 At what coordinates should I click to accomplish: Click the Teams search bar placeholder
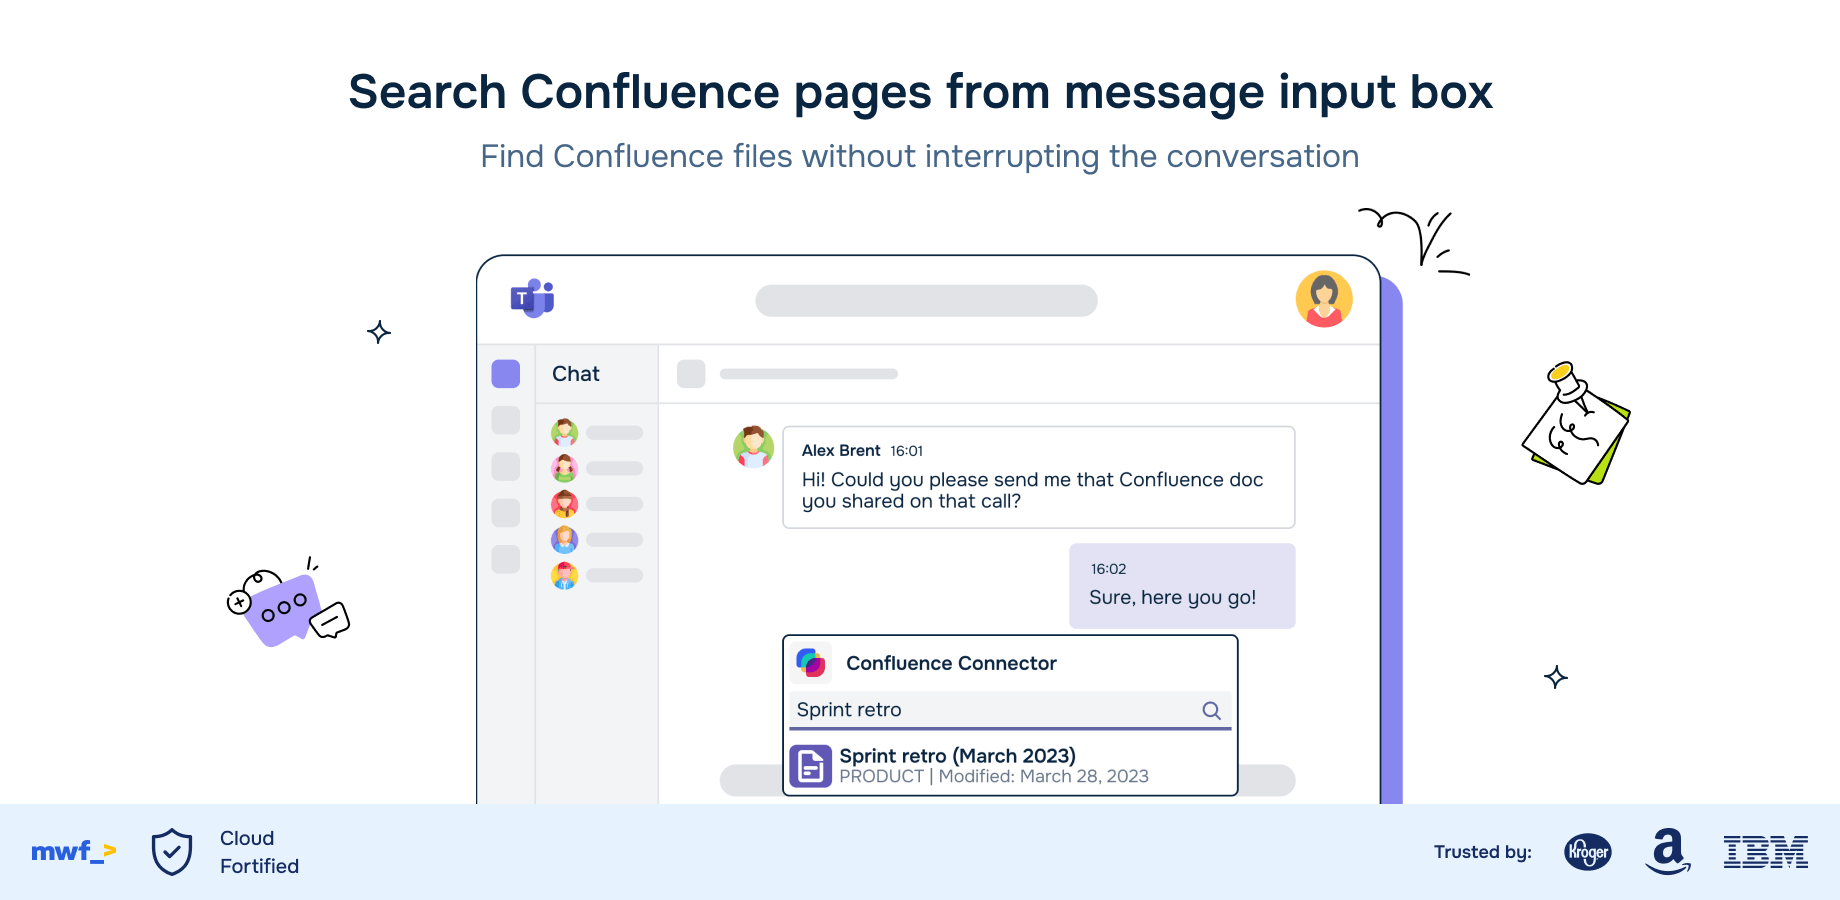point(926,300)
